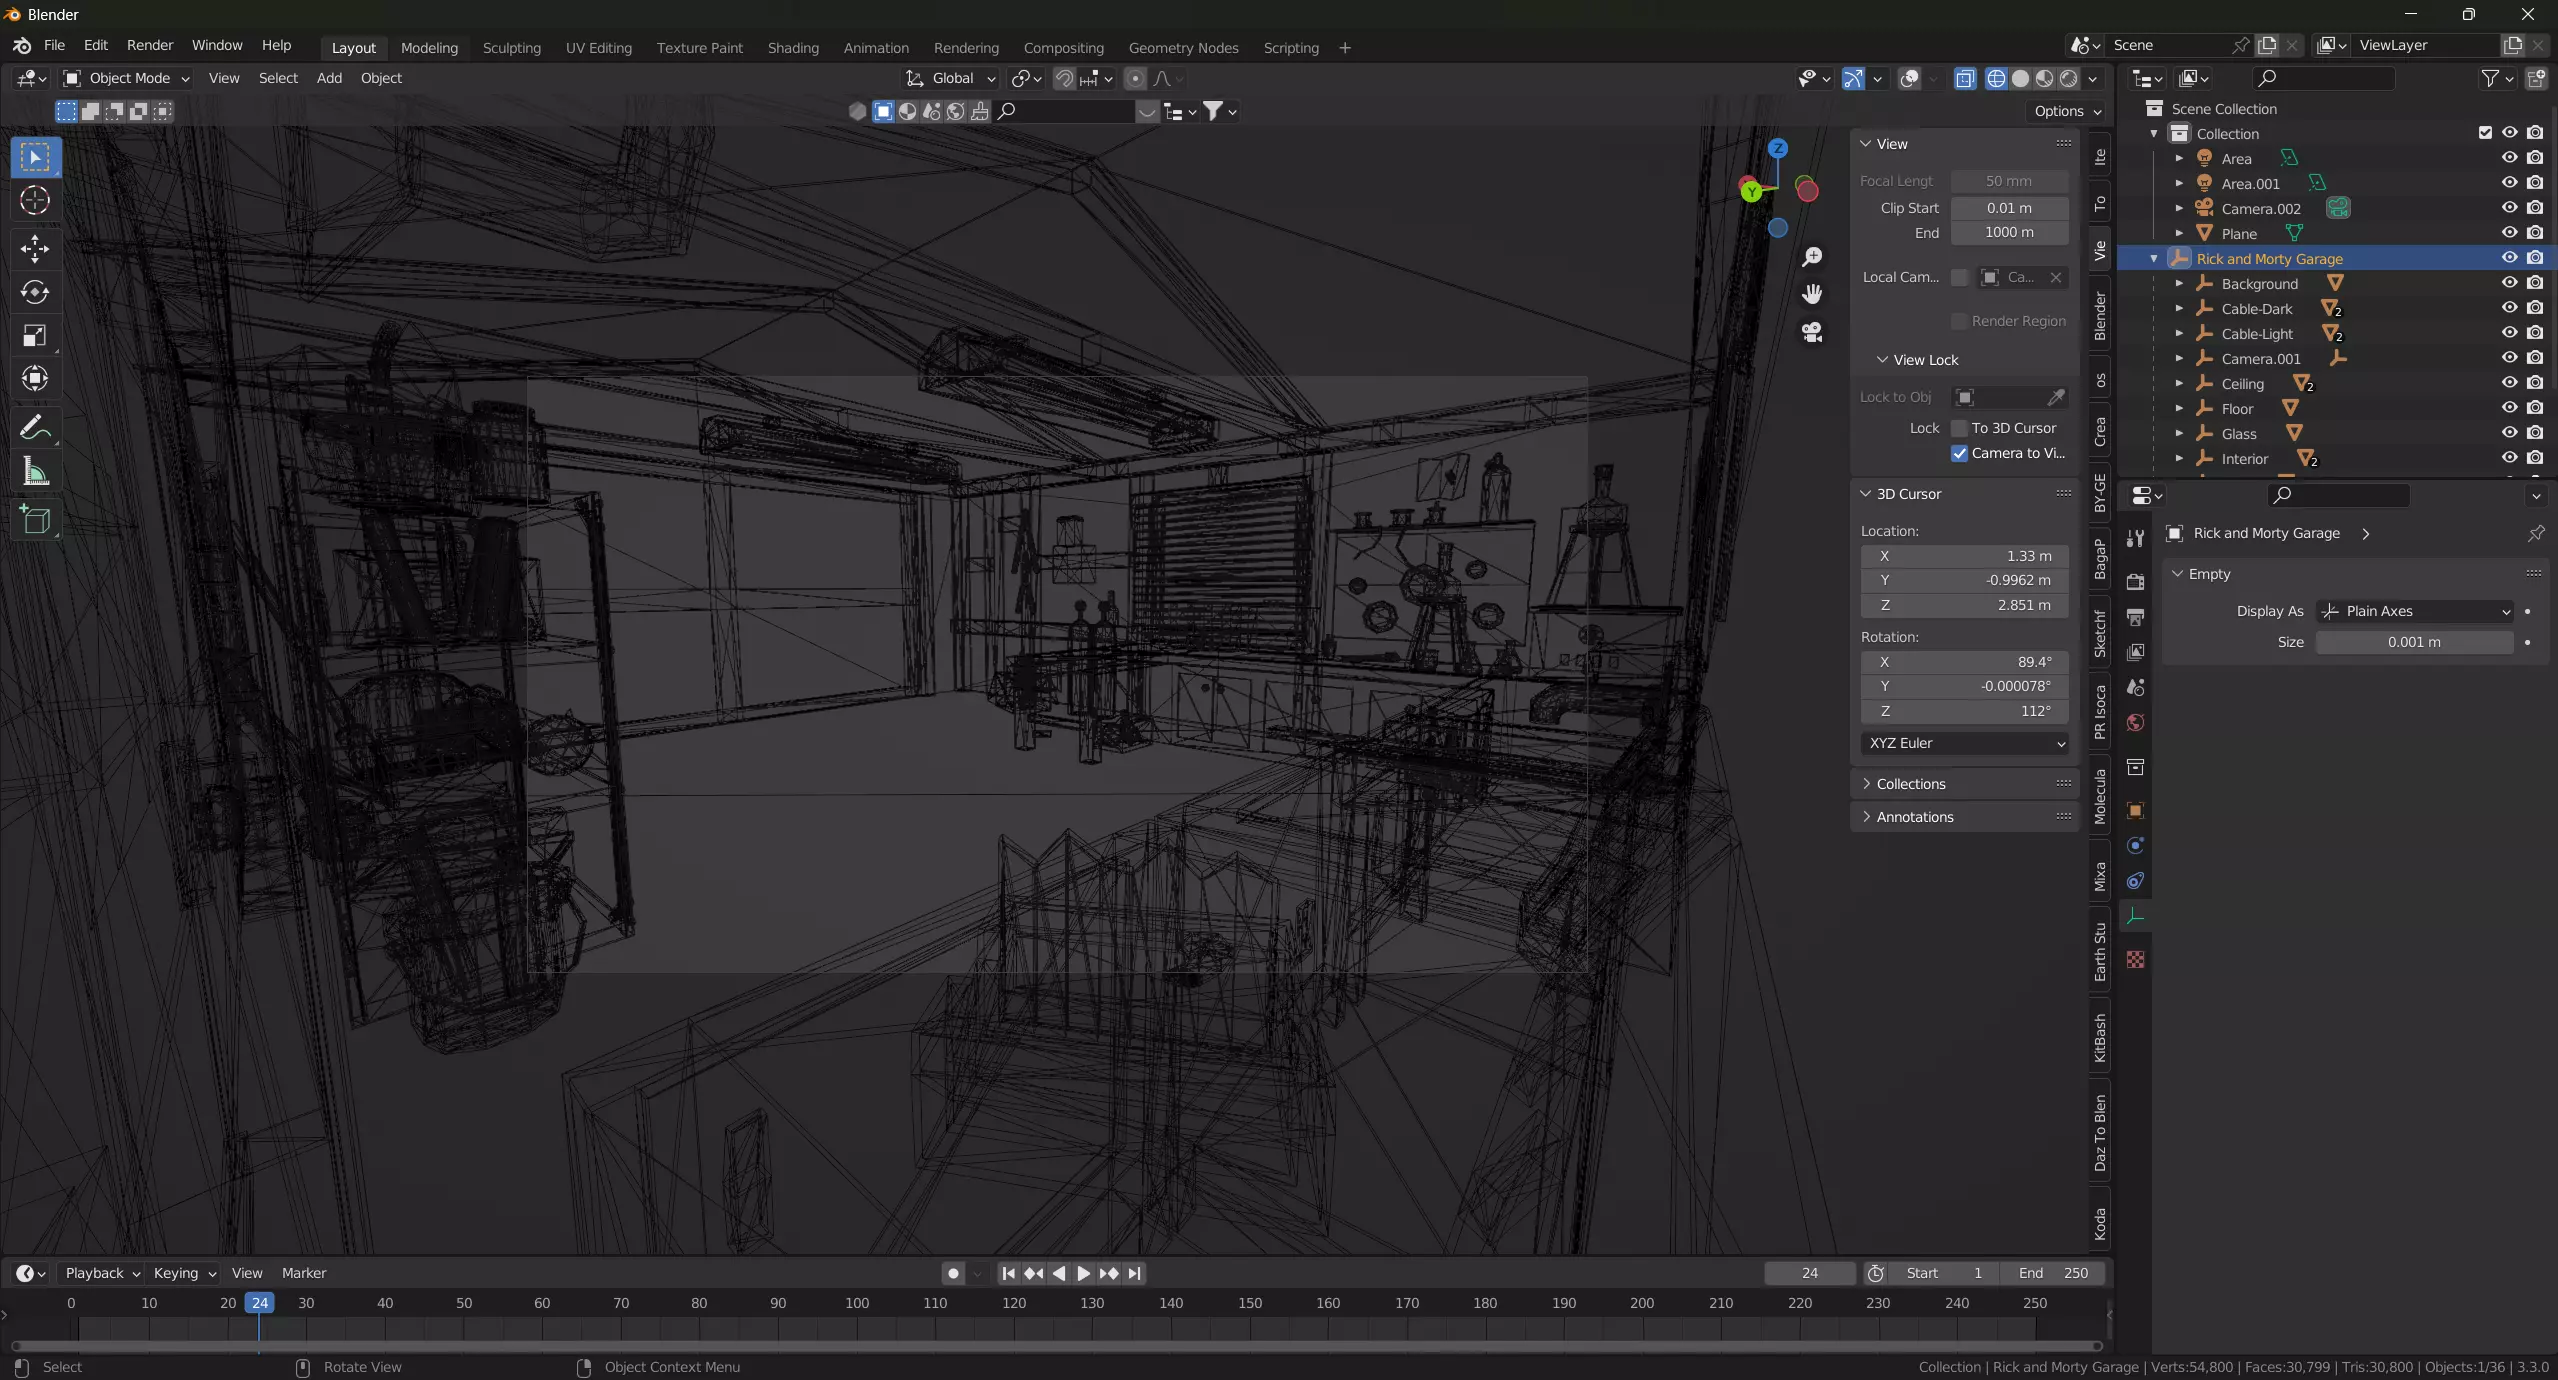Expand the Annotations panel
Image resolution: width=2558 pixels, height=1380 pixels.
(x=1914, y=817)
